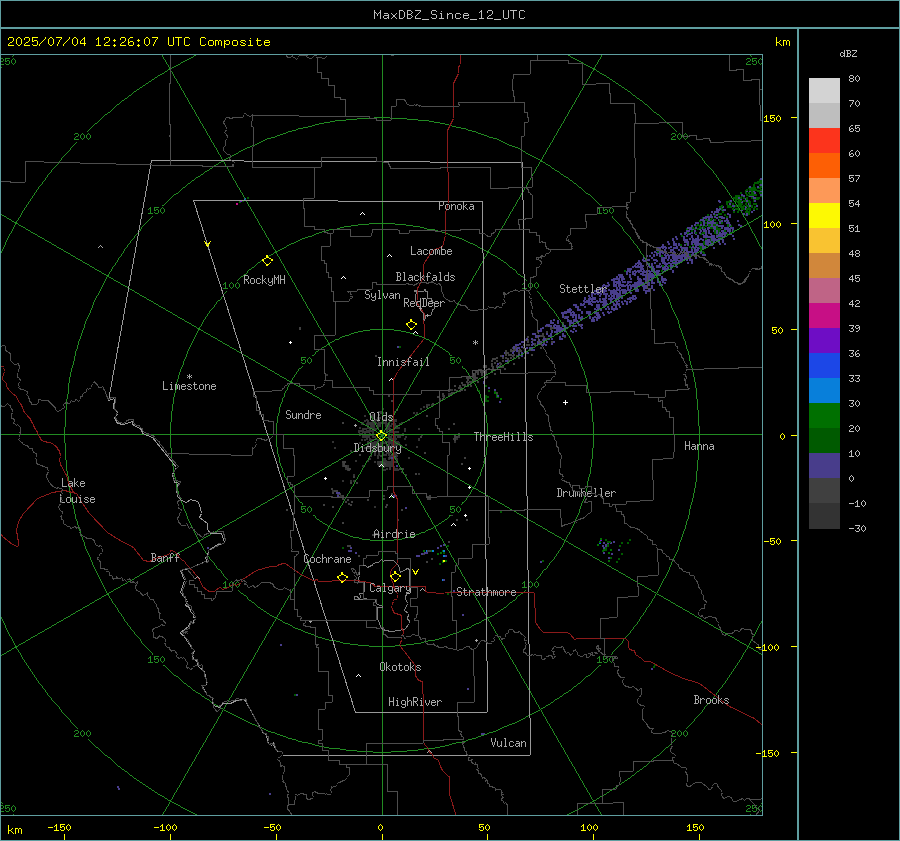Click the blue 36 dBZ legend swatch

824,365
